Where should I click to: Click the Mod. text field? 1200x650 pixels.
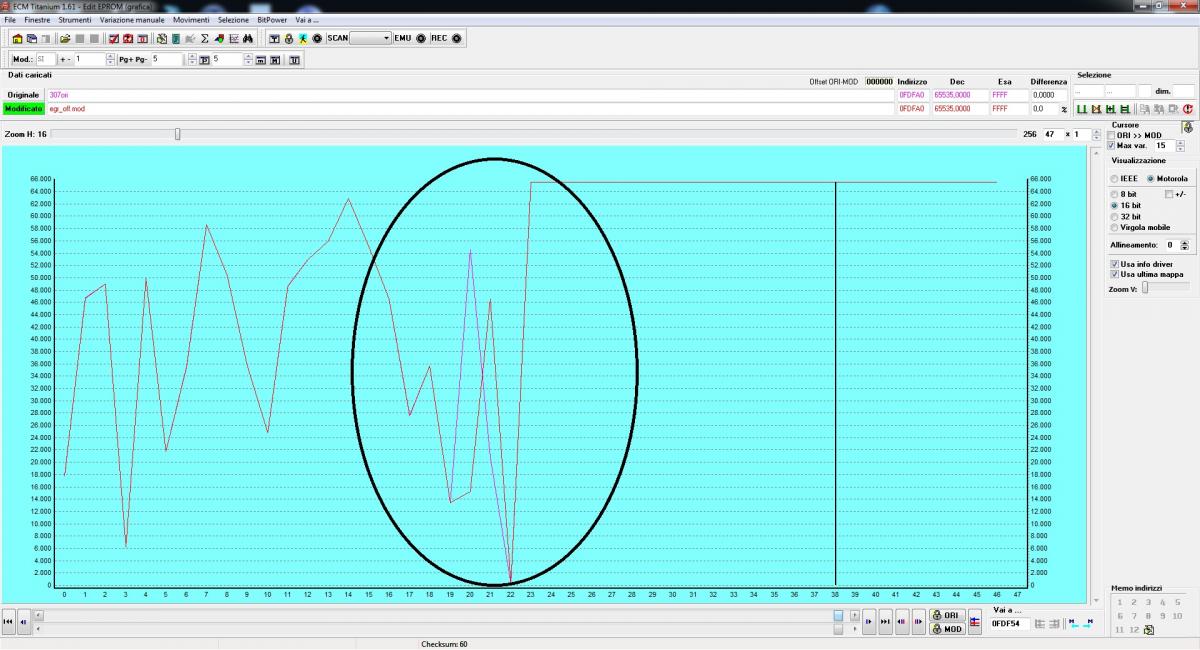click(x=45, y=60)
